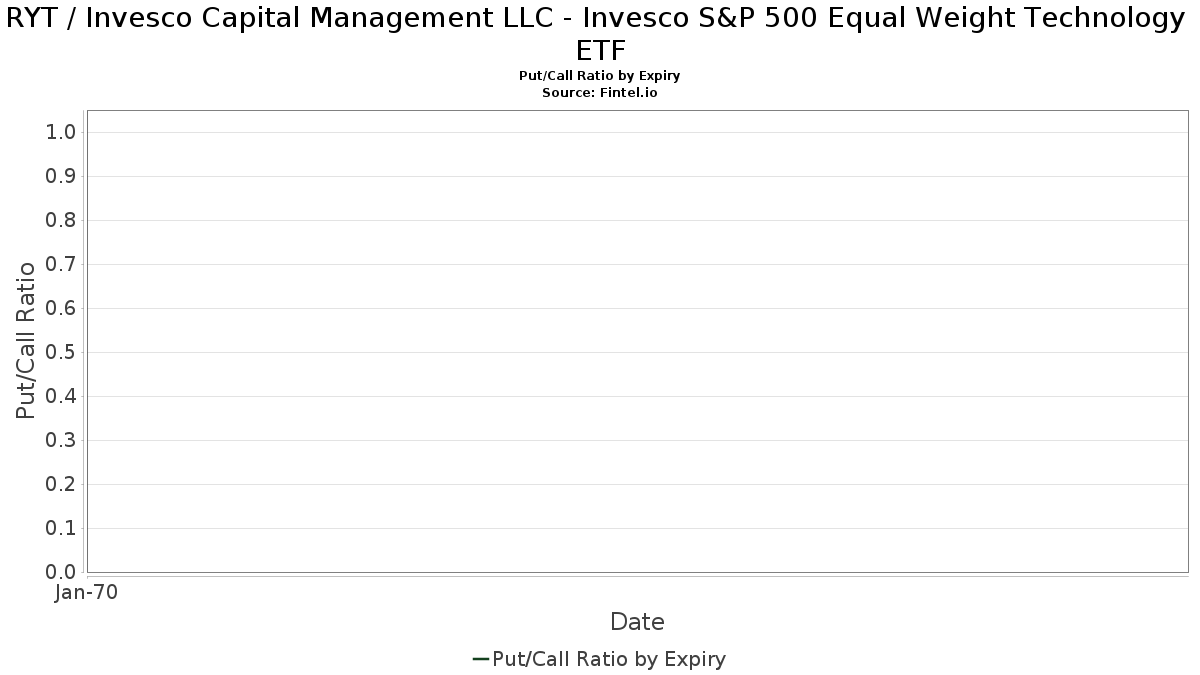Click the Put/Call Ratio by Expiry subtitle
Screen dimensions: 1200x675
click(x=600, y=76)
